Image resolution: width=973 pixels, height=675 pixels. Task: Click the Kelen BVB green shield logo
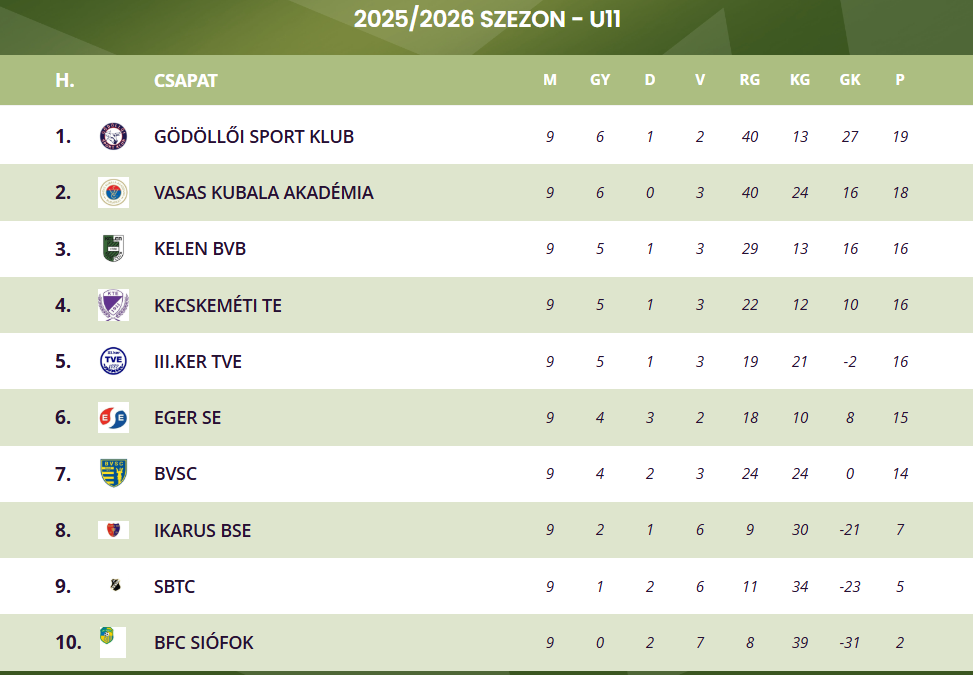tap(114, 248)
